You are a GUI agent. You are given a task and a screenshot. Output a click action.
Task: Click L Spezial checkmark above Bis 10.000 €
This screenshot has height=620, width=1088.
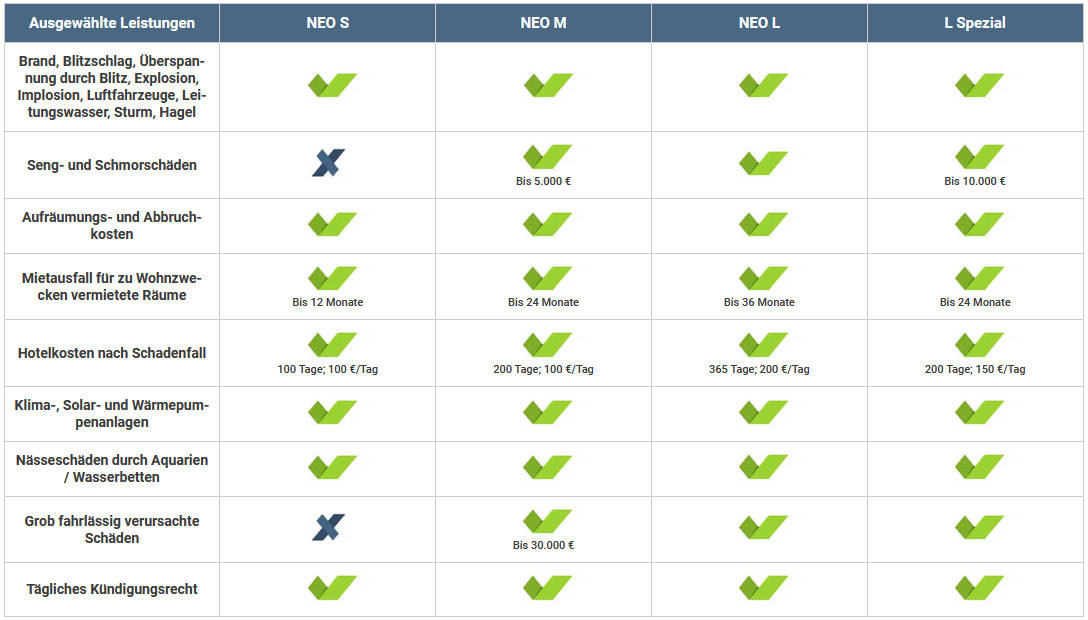[979, 157]
